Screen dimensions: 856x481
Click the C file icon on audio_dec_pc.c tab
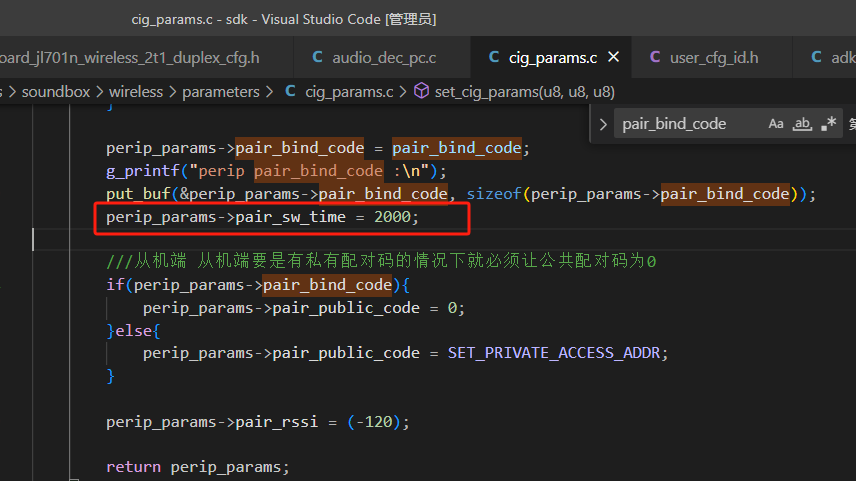point(317,57)
